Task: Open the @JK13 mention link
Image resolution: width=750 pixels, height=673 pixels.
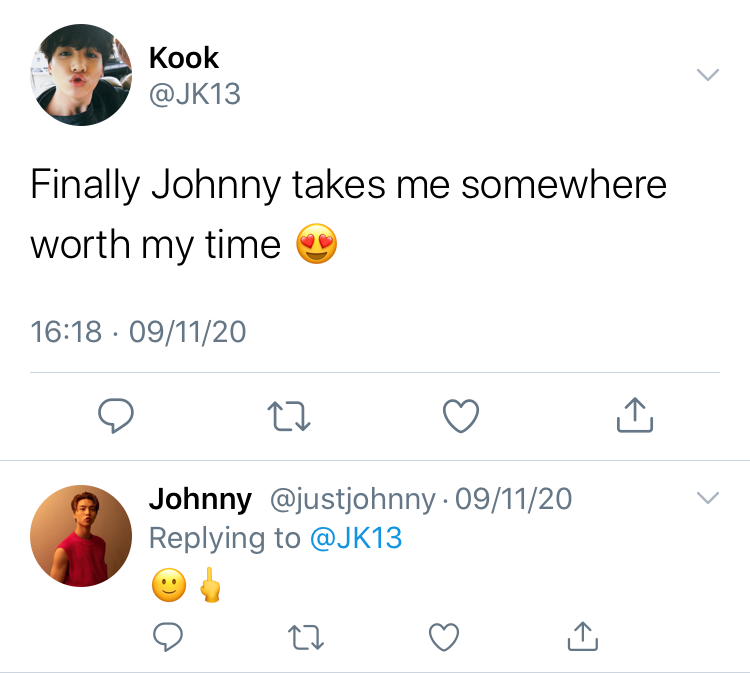Action: (356, 538)
